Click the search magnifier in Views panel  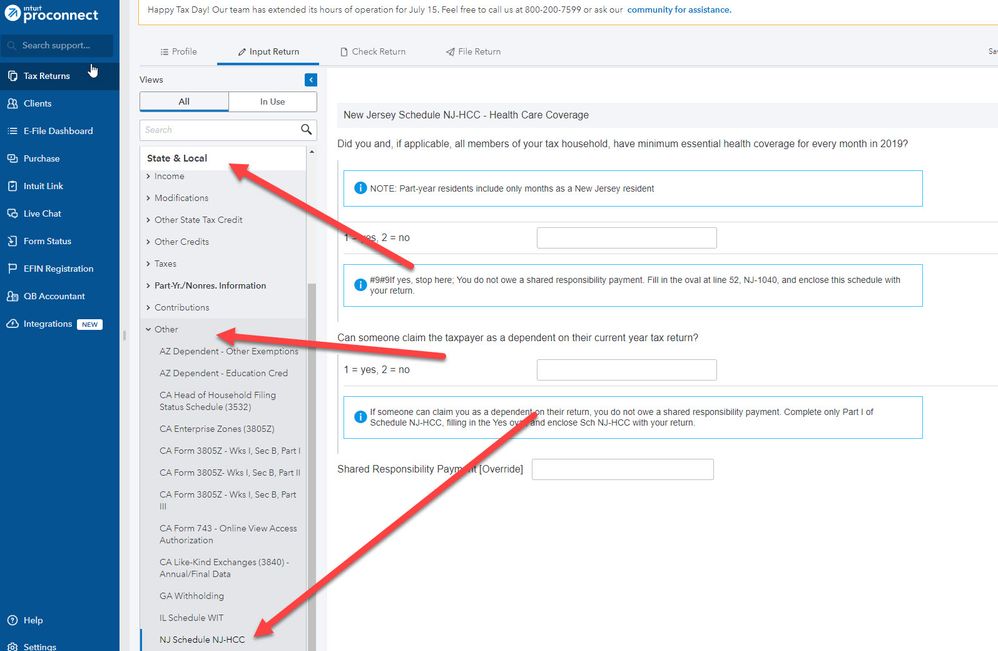[306, 130]
